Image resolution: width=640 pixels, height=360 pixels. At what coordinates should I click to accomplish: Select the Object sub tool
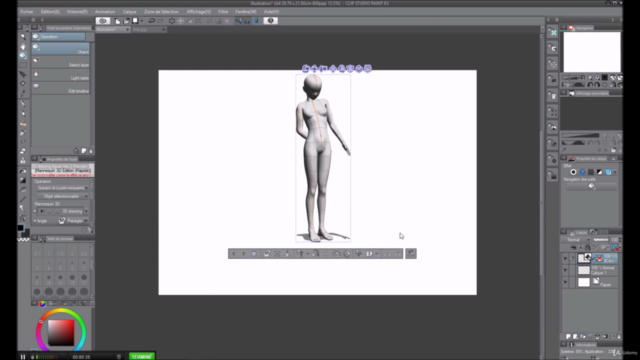(x=60, y=49)
